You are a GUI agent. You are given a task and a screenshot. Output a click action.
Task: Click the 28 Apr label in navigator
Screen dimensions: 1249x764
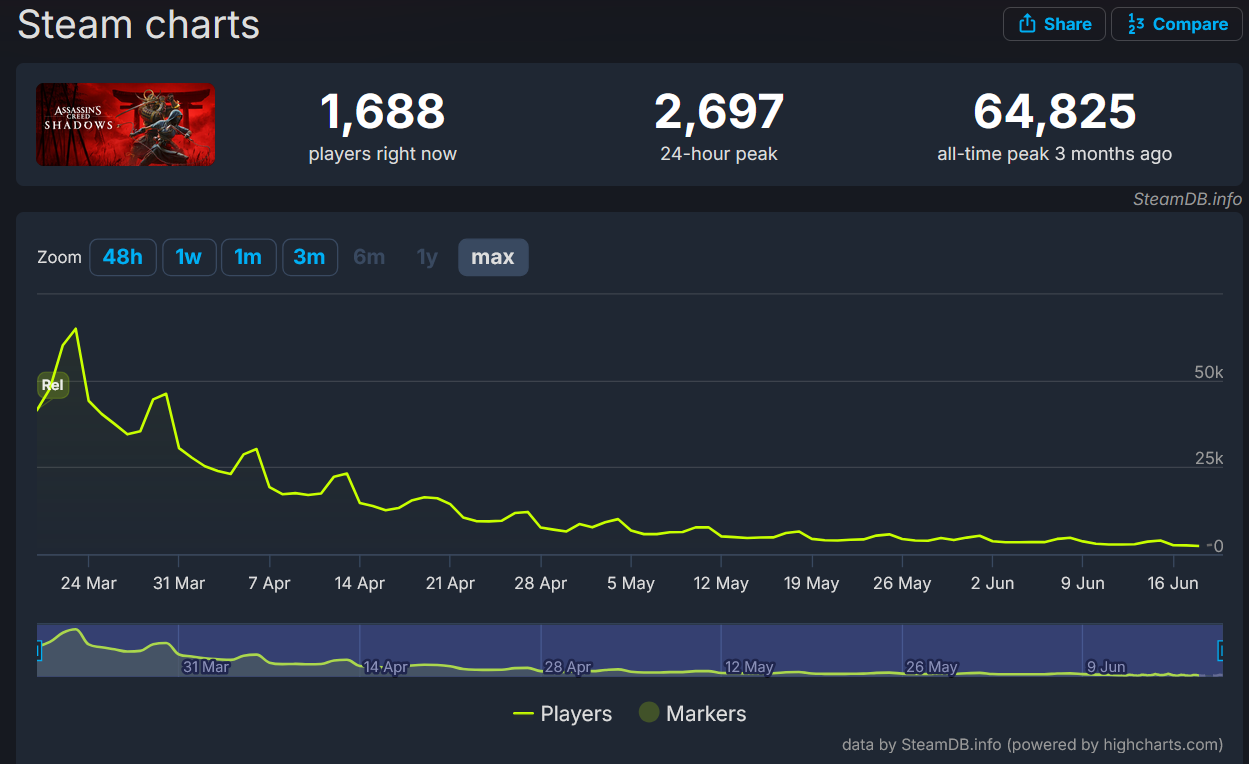coord(568,667)
